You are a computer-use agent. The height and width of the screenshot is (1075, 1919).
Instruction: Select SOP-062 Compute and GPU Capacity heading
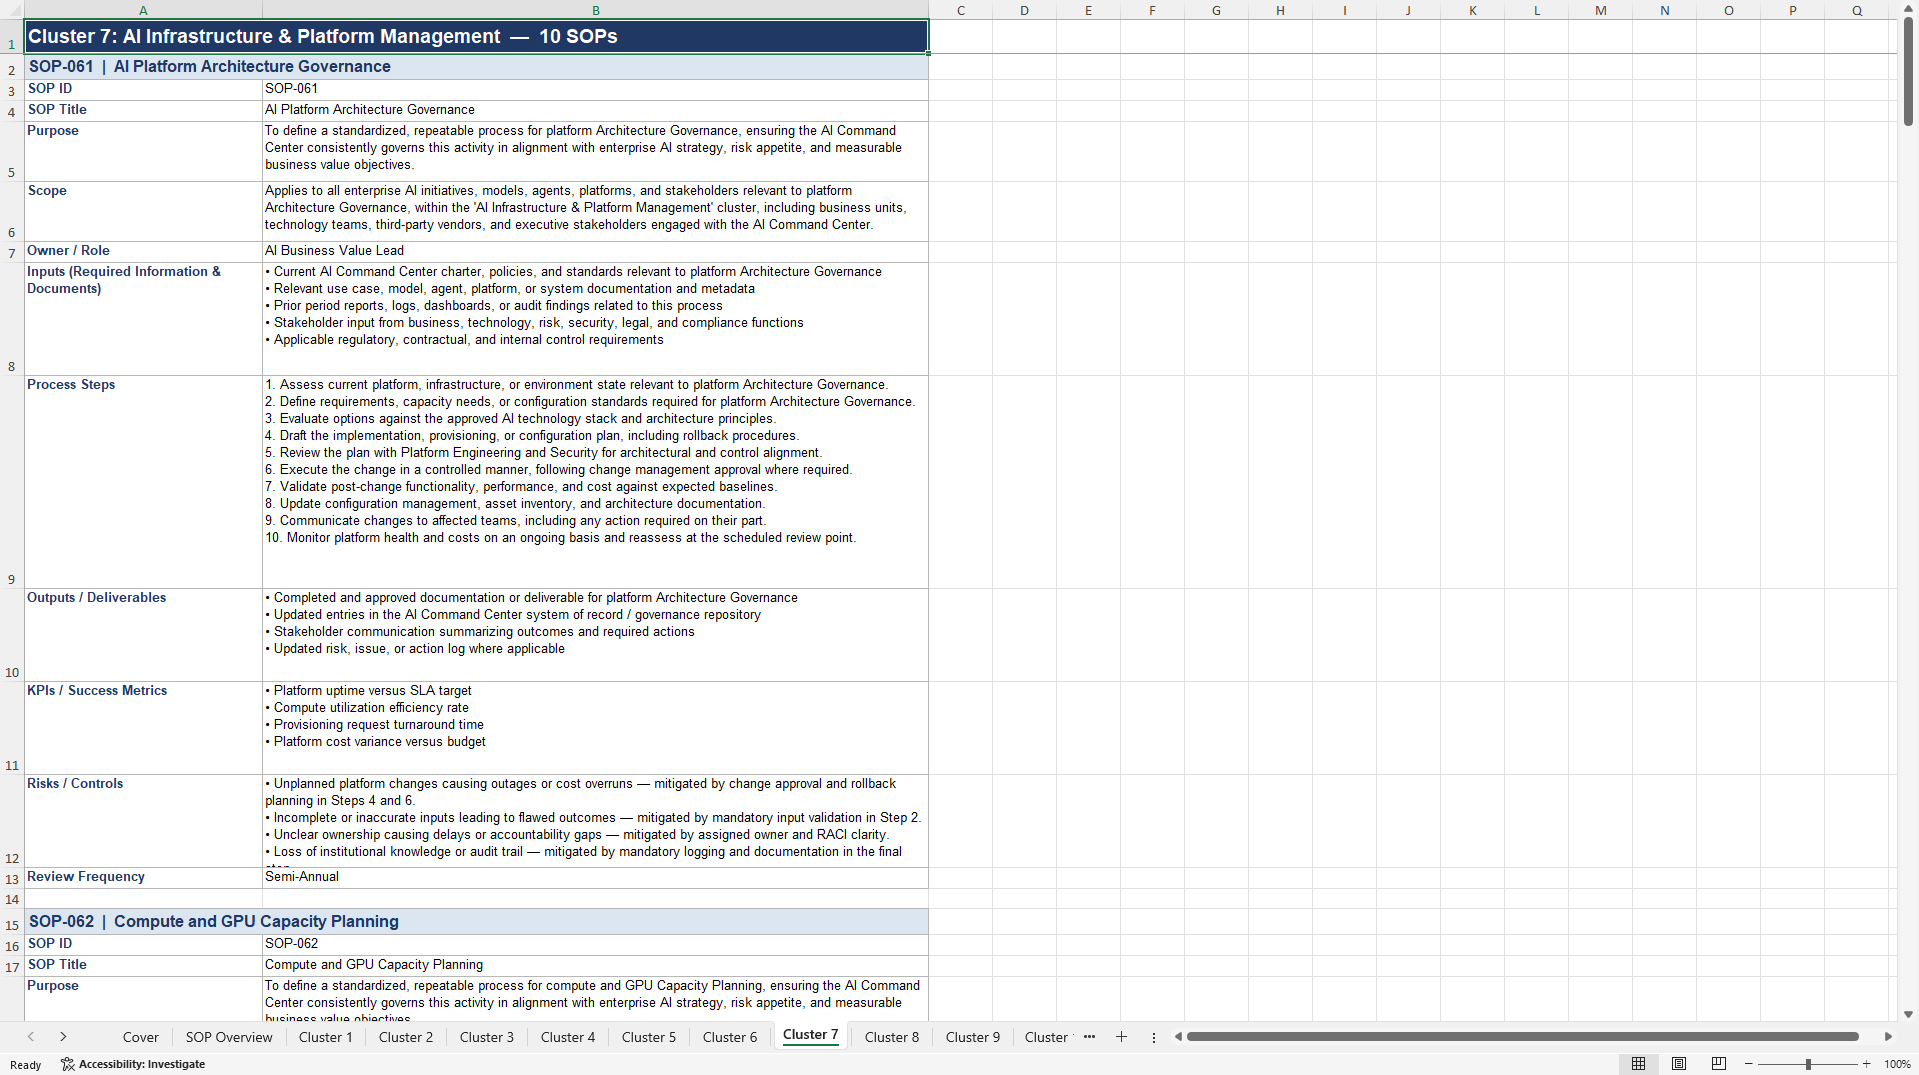click(x=476, y=921)
